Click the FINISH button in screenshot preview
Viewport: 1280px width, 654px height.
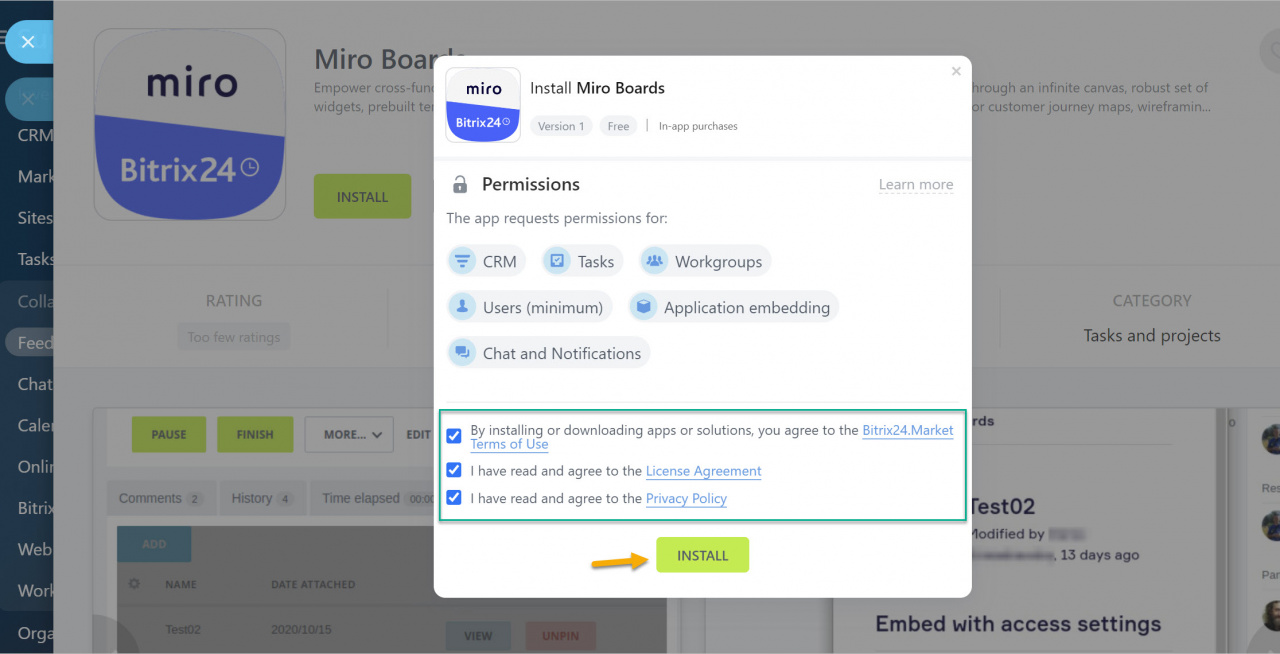tap(255, 434)
